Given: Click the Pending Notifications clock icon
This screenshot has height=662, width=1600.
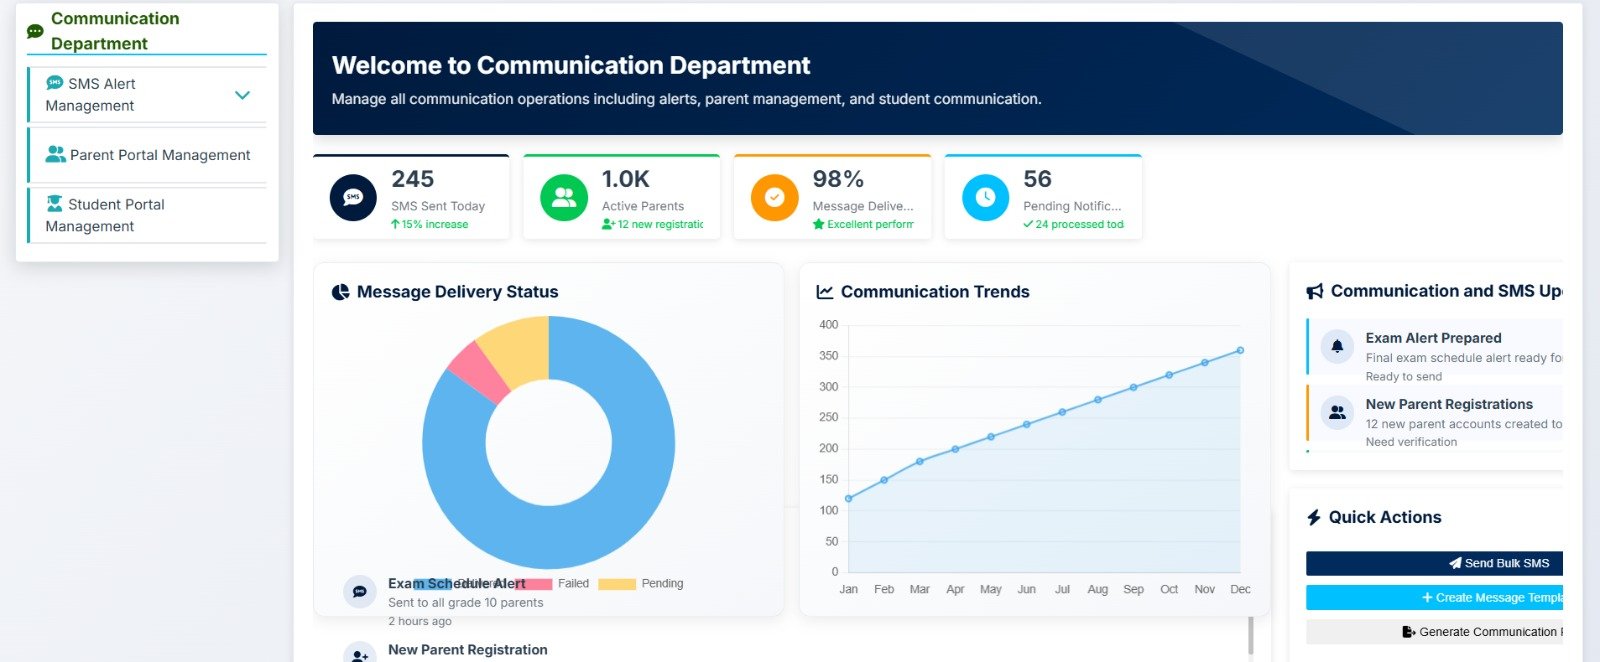Looking at the screenshot, I should [985, 197].
